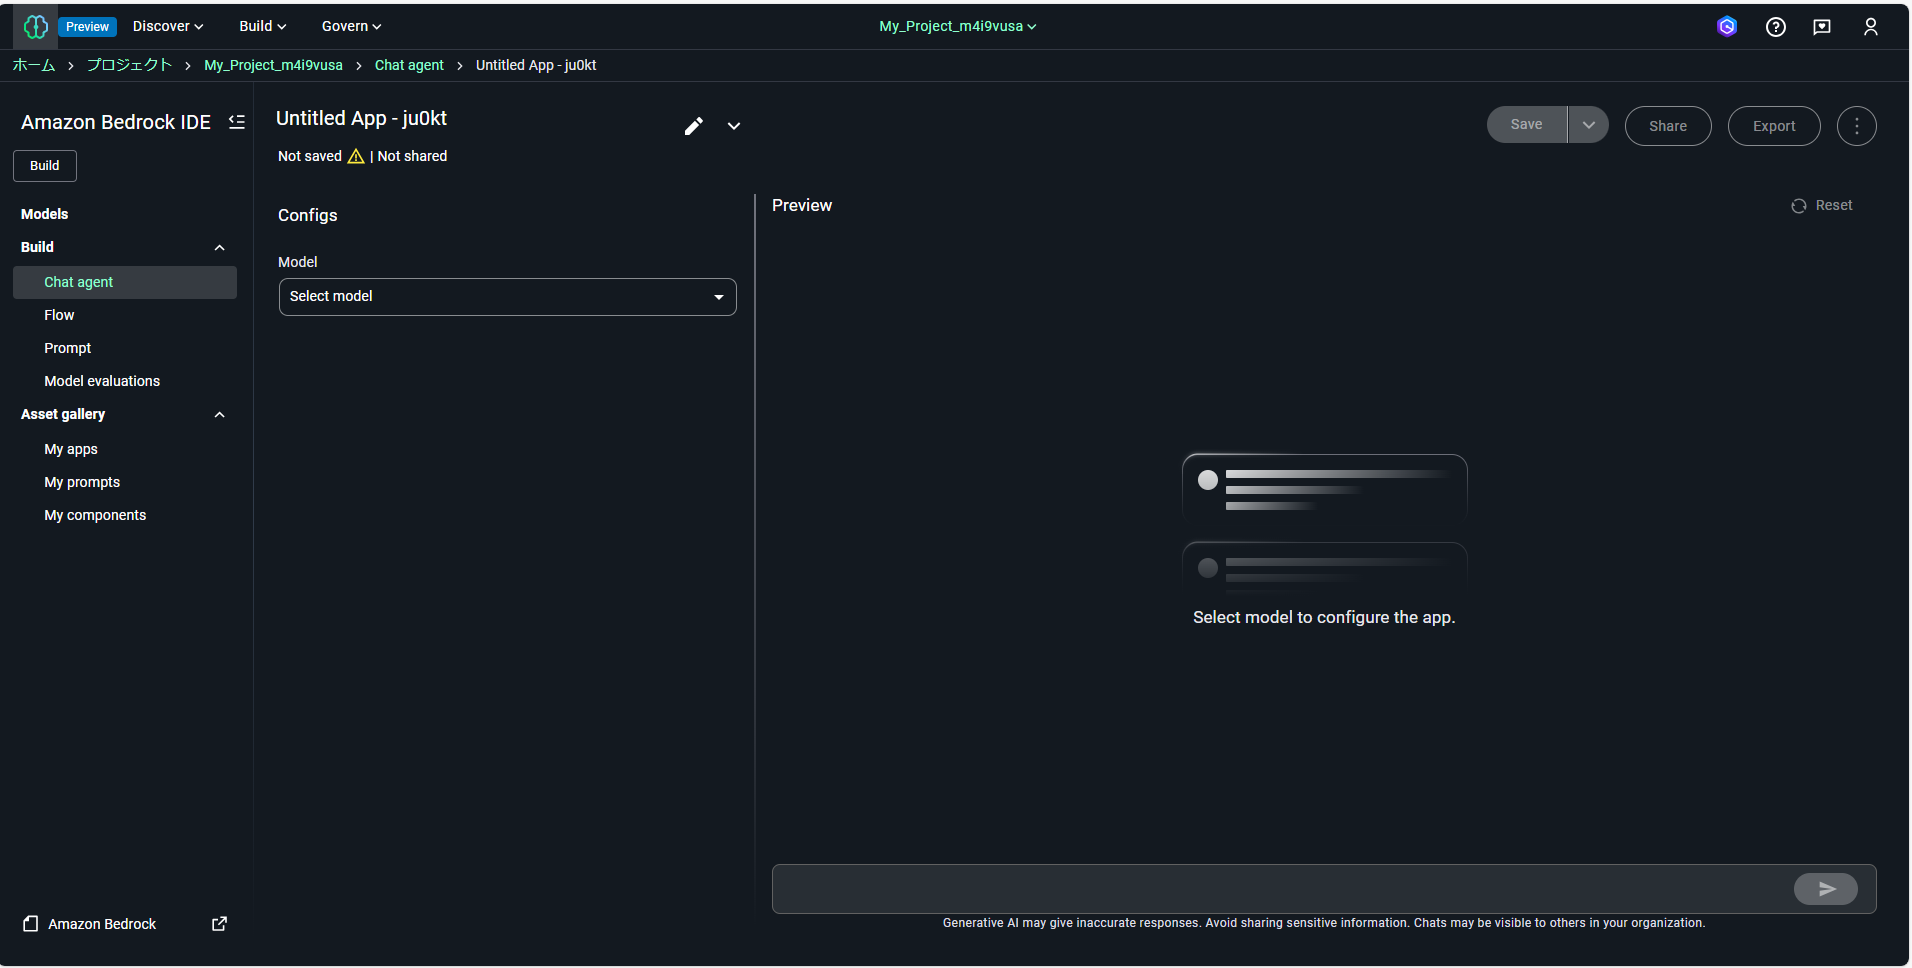Open the help question mark icon
Screen dimensions: 1912x968
click(1776, 27)
